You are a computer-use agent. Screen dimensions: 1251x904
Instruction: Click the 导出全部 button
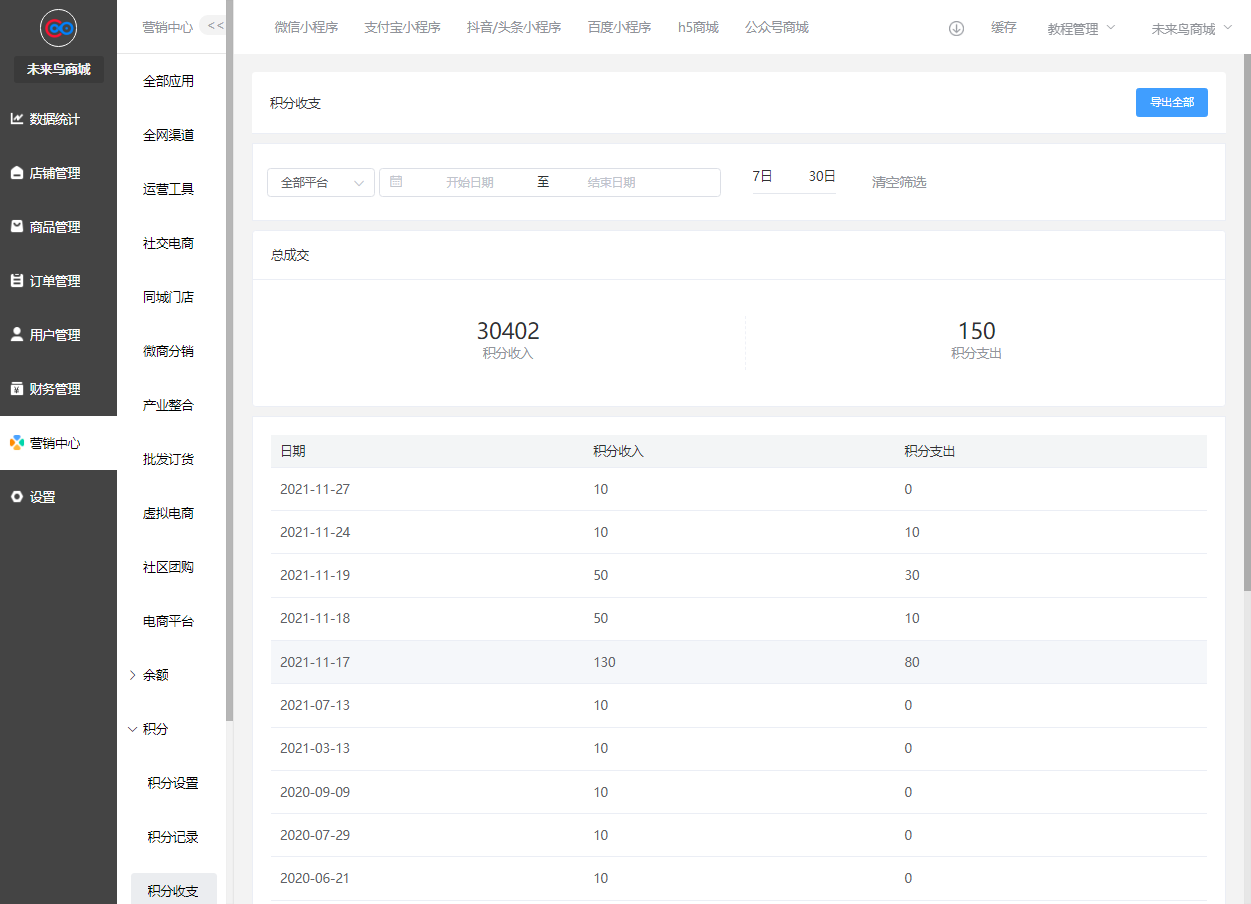pyautogui.click(x=1171, y=102)
